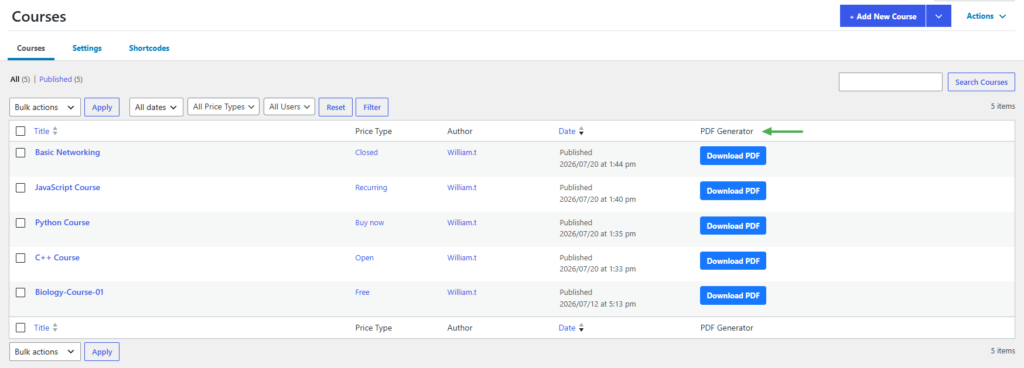Open the All Users filter dropdown
The height and width of the screenshot is (368, 1024).
pyautogui.click(x=289, y=107)
